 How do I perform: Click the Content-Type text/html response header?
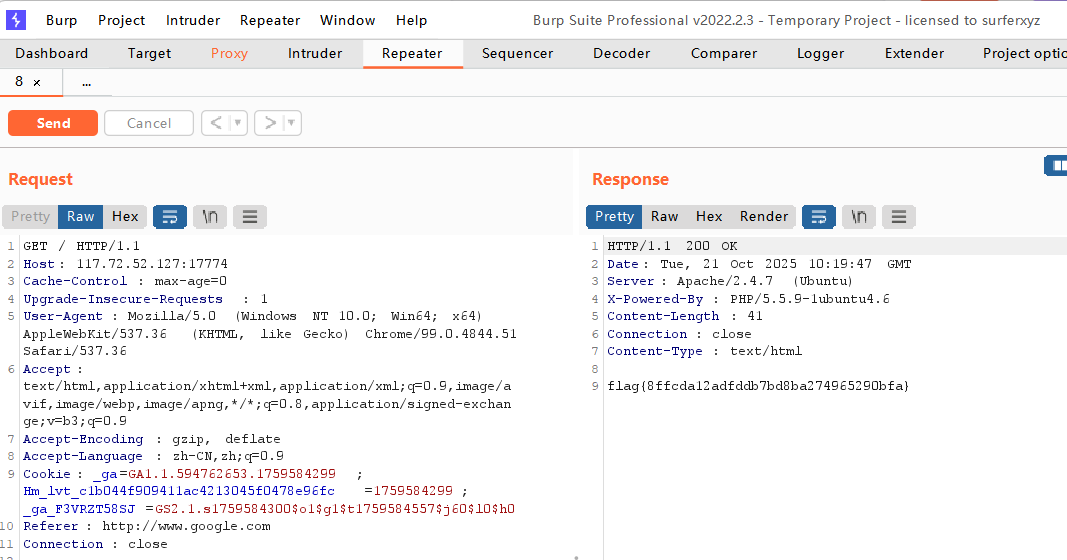coord(704,351)
